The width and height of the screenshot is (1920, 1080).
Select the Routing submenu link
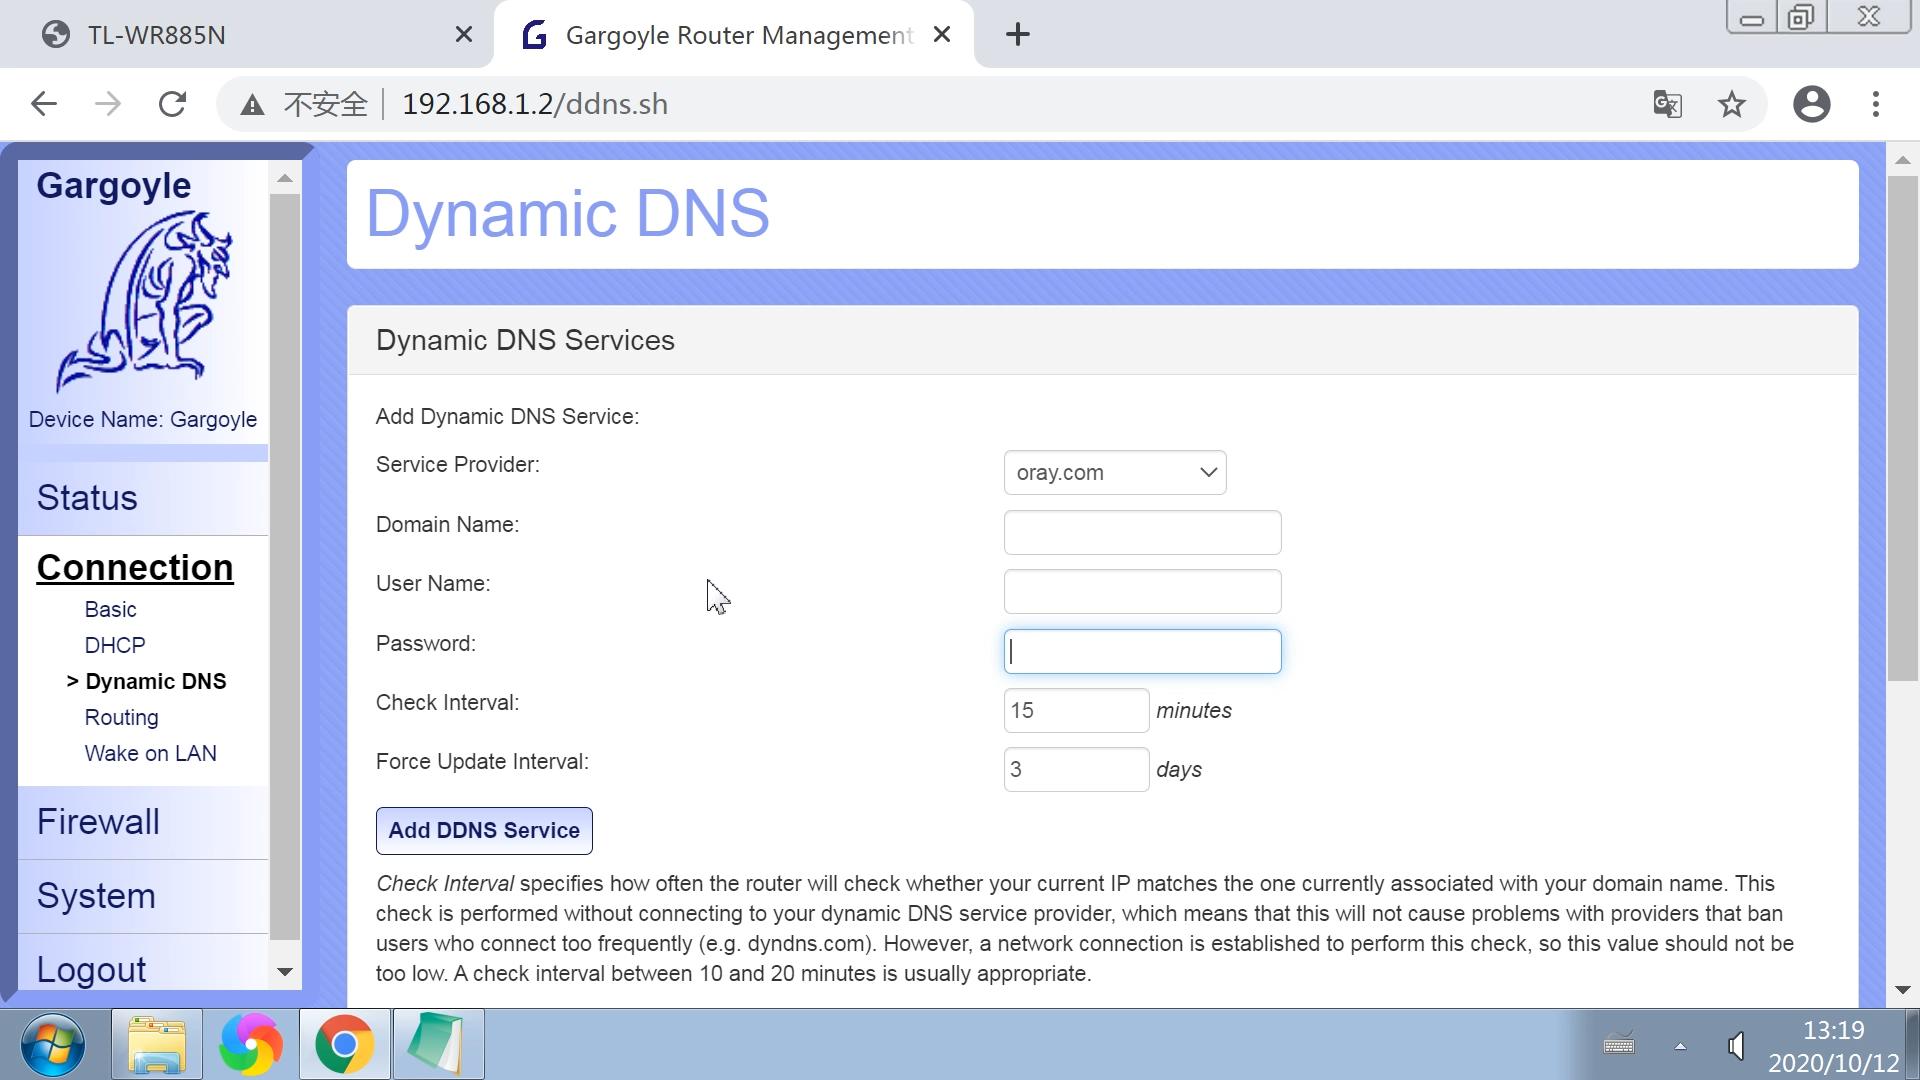point(121,716)
